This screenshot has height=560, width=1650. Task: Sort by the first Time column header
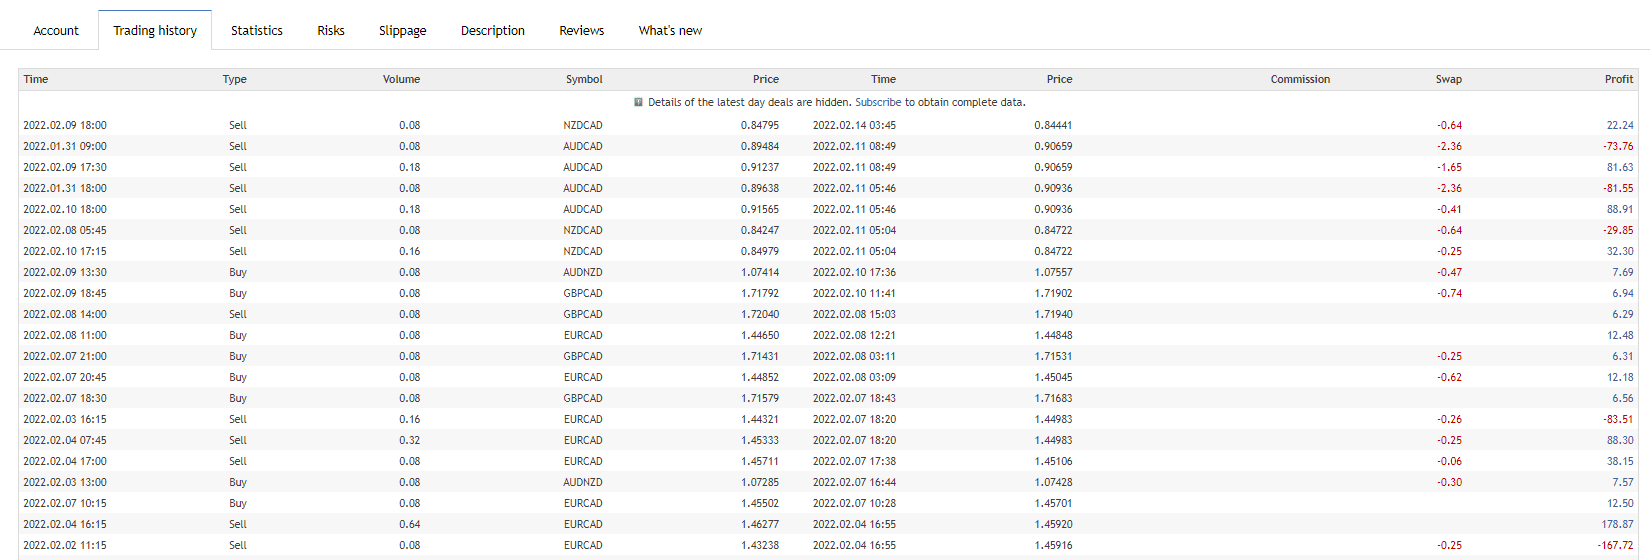coord(36,79)
